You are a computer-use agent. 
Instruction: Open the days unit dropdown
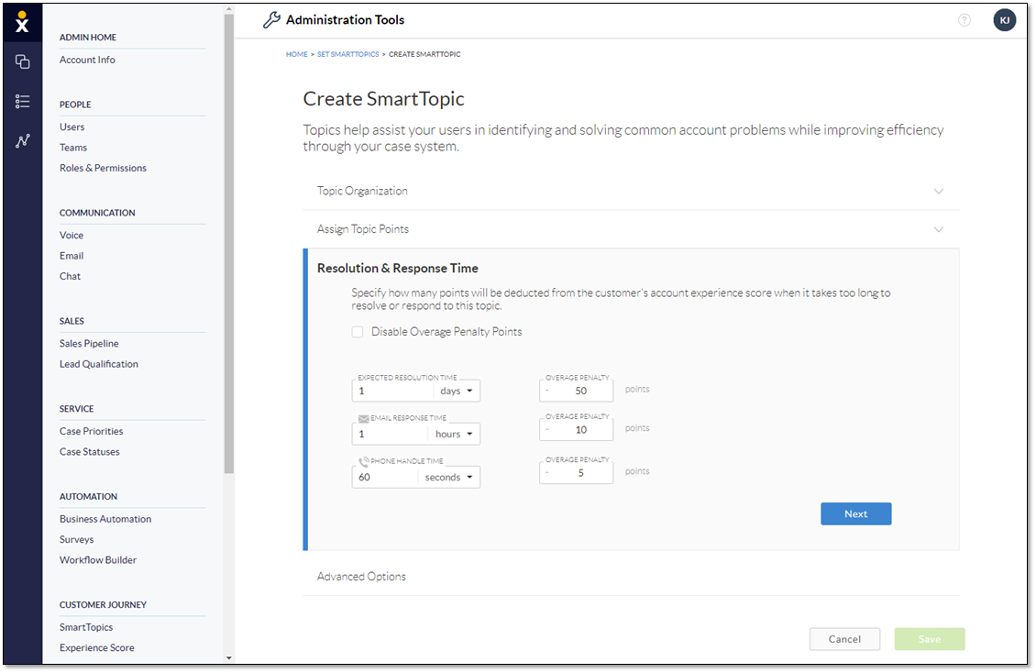[x=457, y=391]
